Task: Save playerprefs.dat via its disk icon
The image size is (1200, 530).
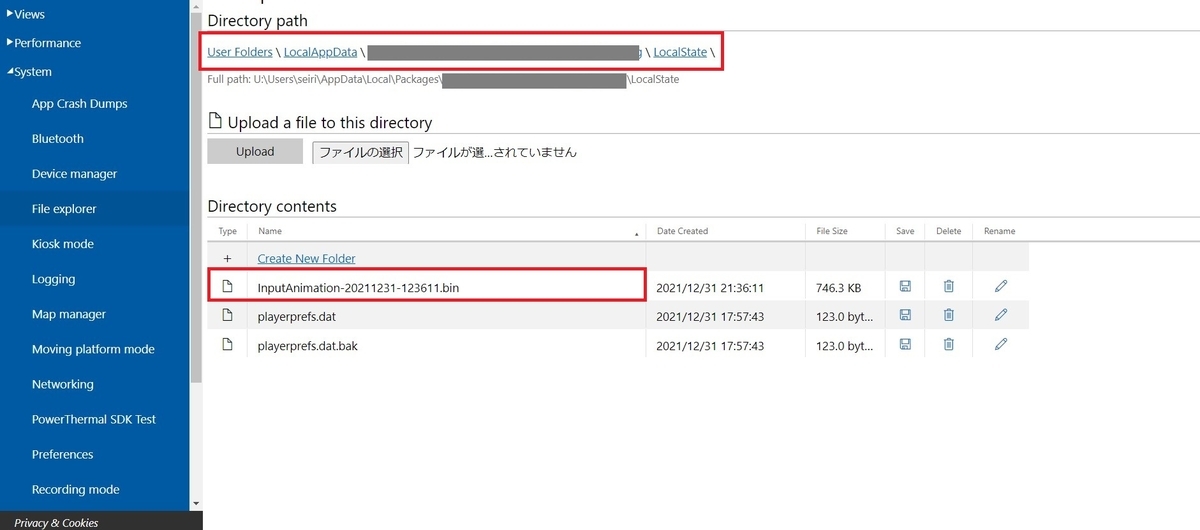Action: click(905, 315)
